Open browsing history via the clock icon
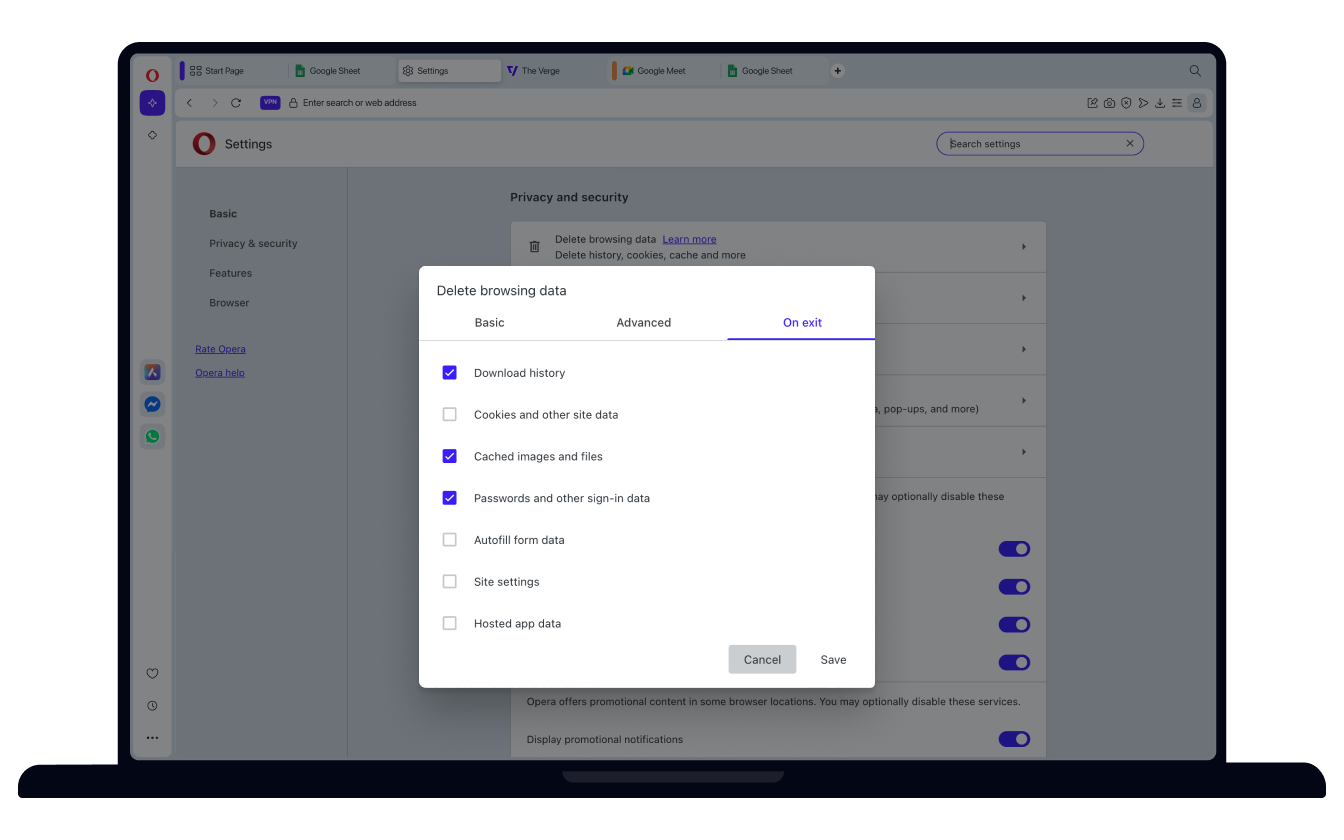 (x=152, y=705)
